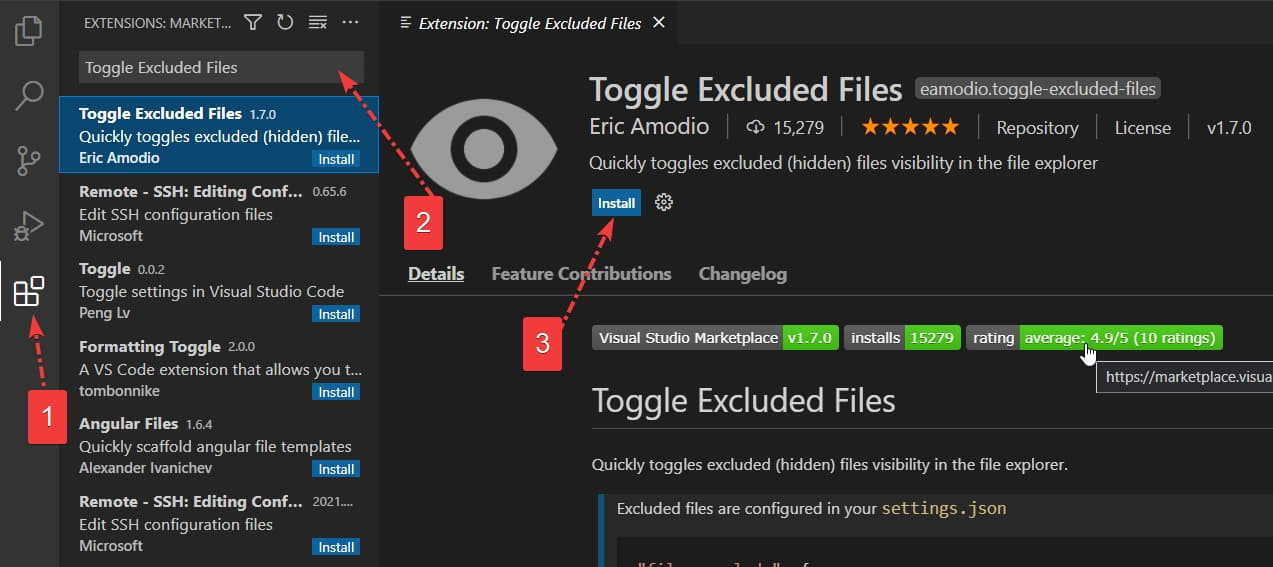Click settings.json text in readme
Screen dimensions: 1273x567
coord(943,508)
